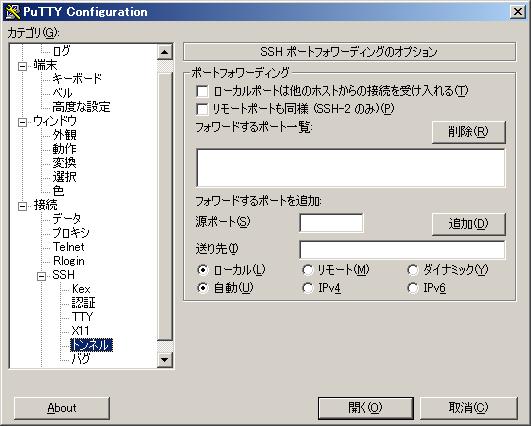Open the Rlogin category

click(69, 261)
